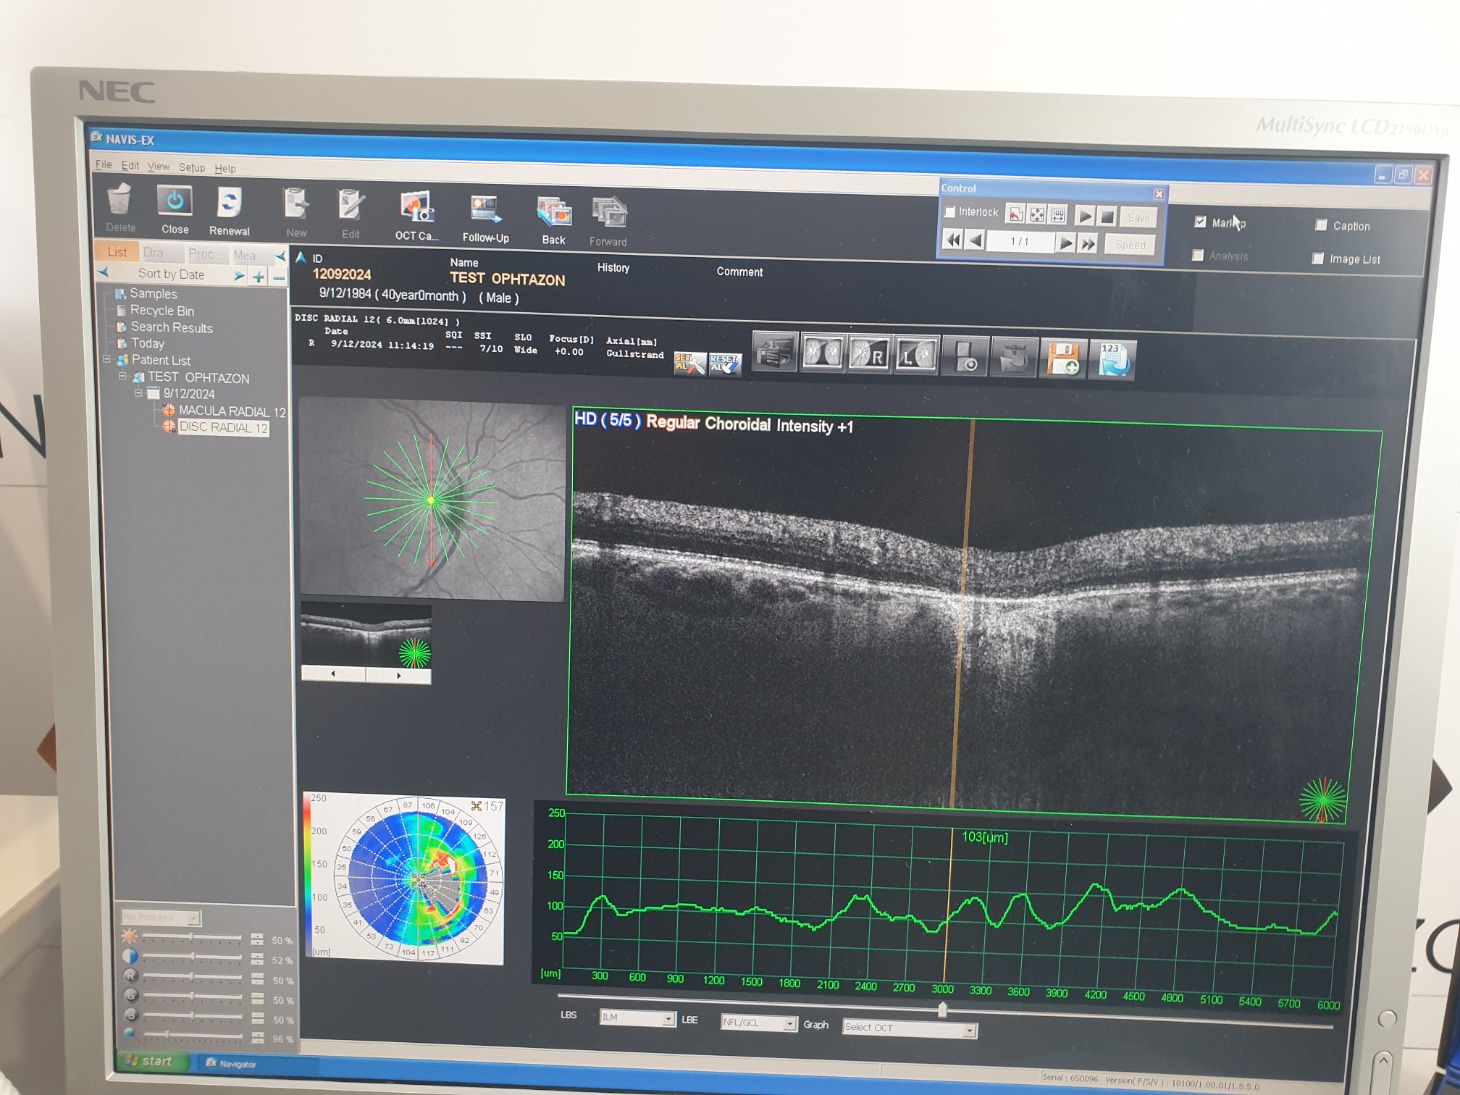The image size is (1460, 1095).
Task: Open the LBE NFL/GCL dropdown
Action: [x=759, y=1022]
